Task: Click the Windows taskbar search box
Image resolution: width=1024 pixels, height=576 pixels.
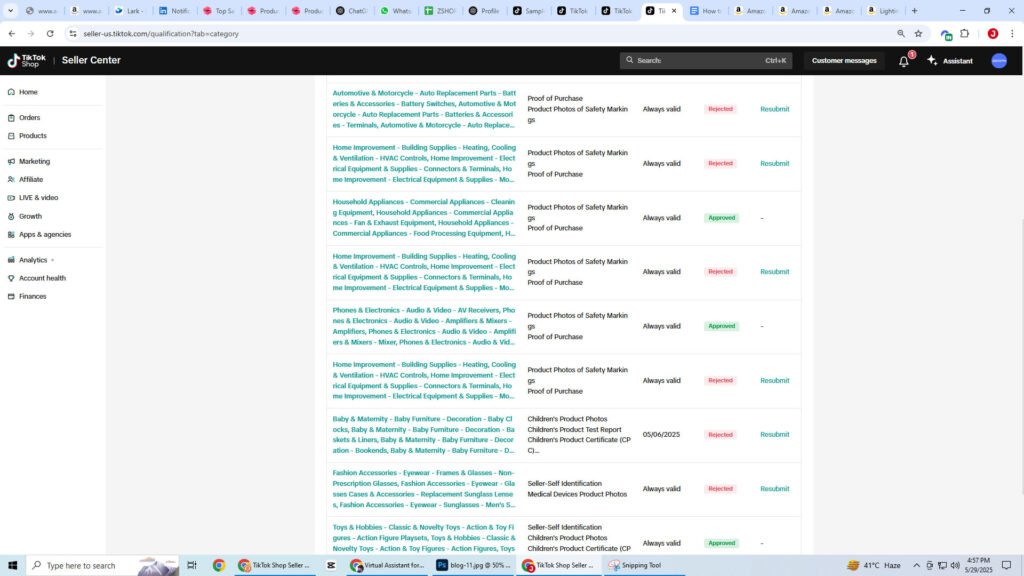Action: click(x=102, y=566)
